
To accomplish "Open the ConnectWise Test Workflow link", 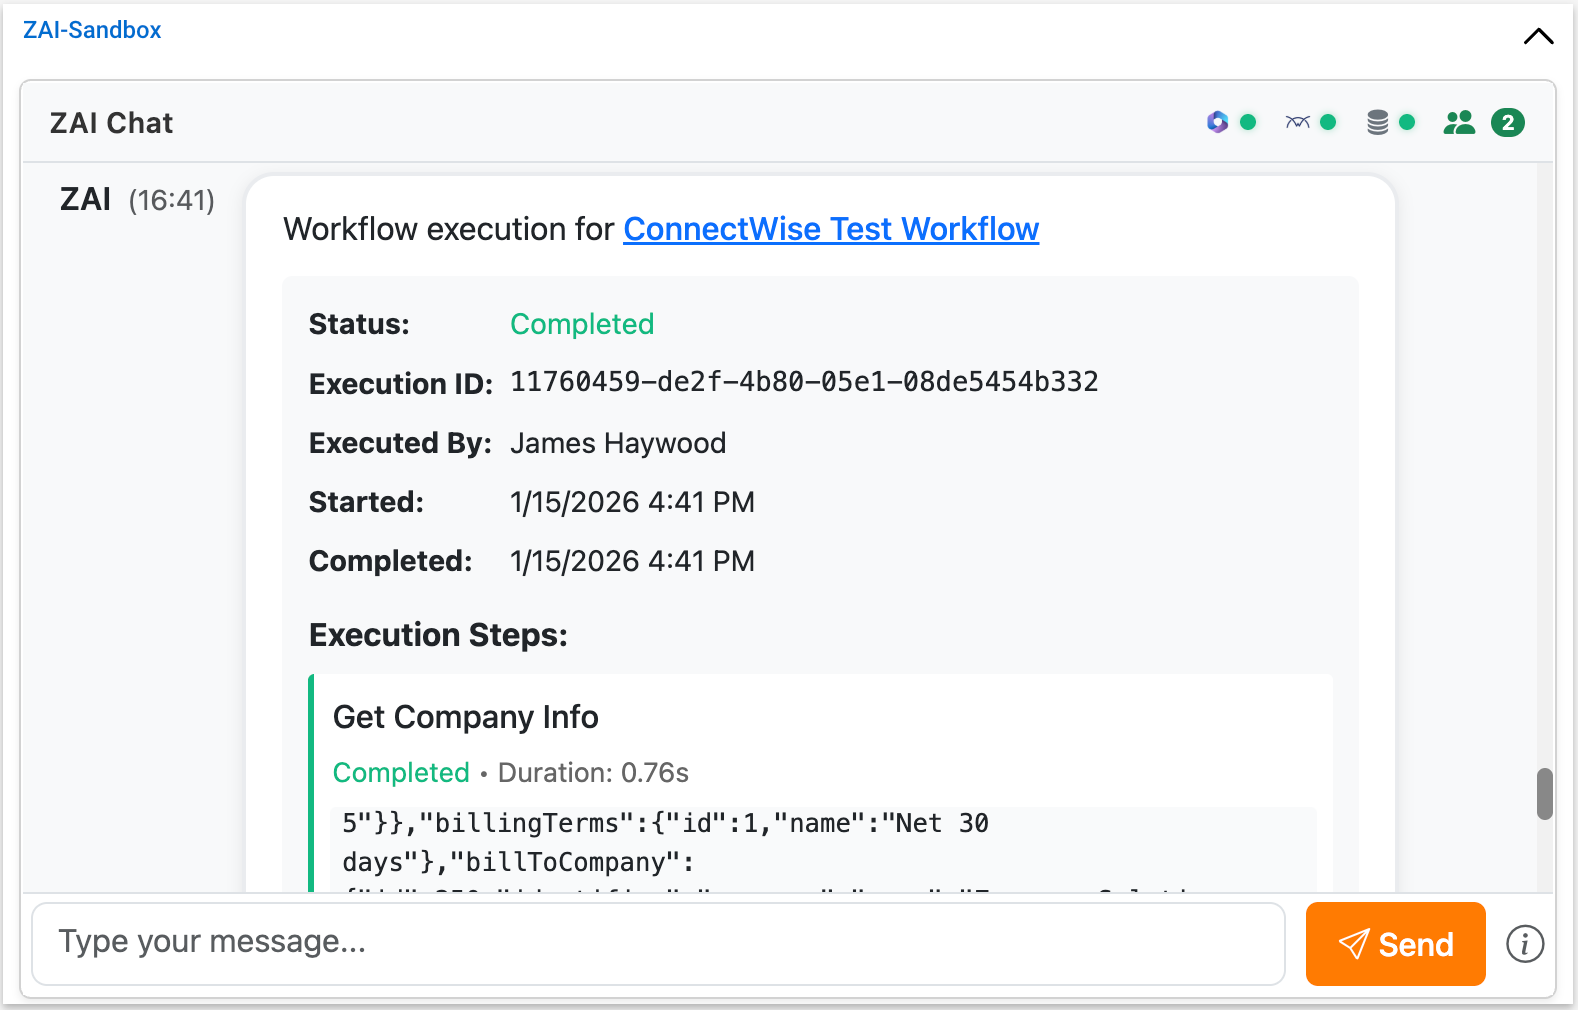I will 831,229.
